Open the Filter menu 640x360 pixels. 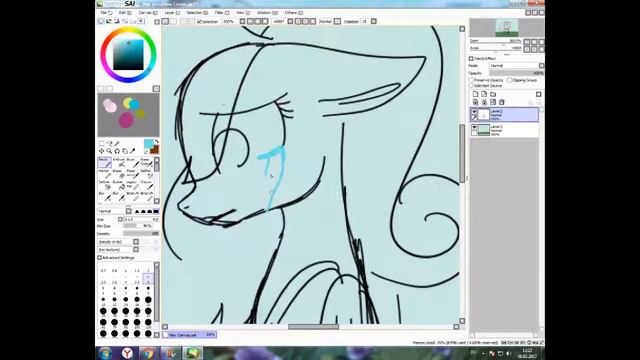pyautogui.click(x=222, y=13)
